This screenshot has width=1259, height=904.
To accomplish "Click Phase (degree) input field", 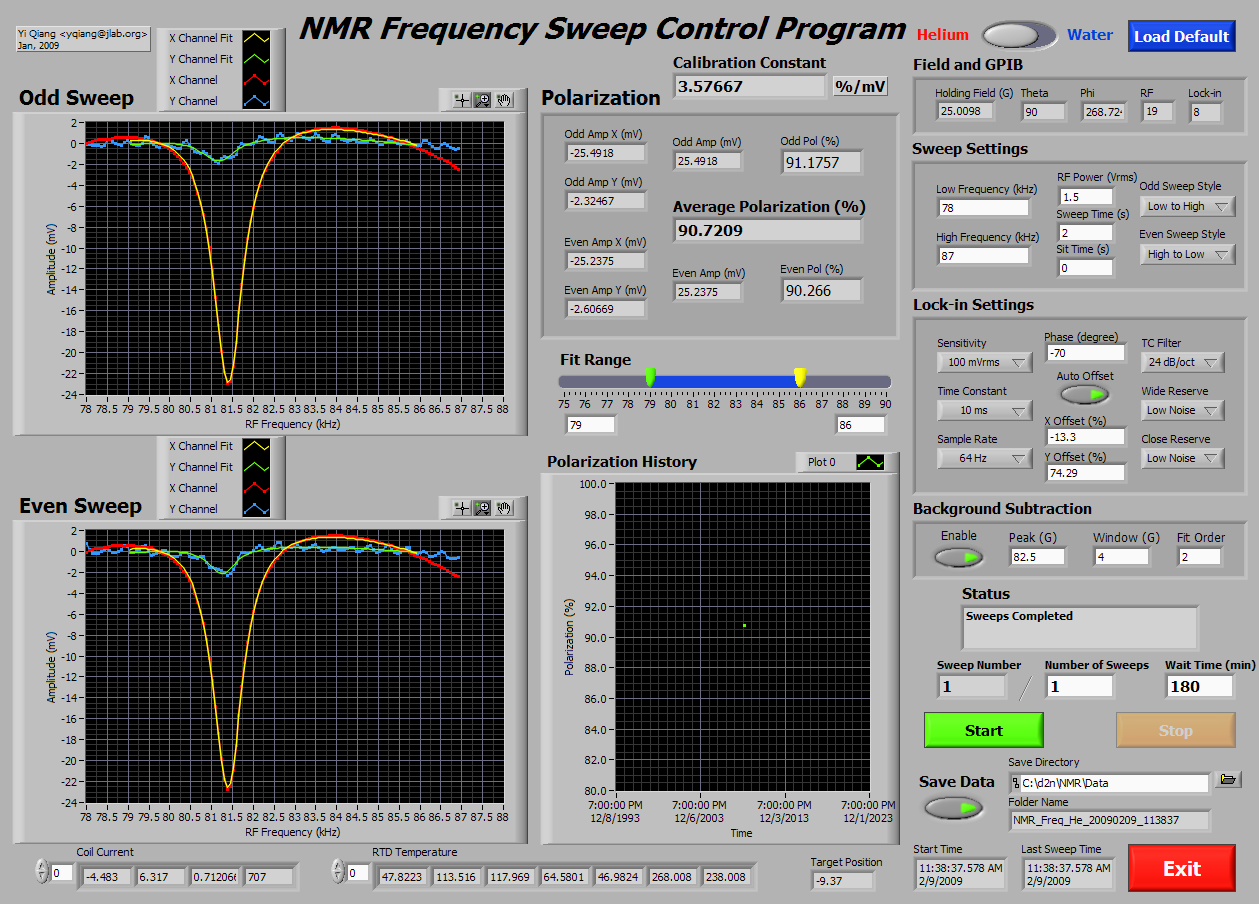I will pyautogui.click(x=1085, y=353).
